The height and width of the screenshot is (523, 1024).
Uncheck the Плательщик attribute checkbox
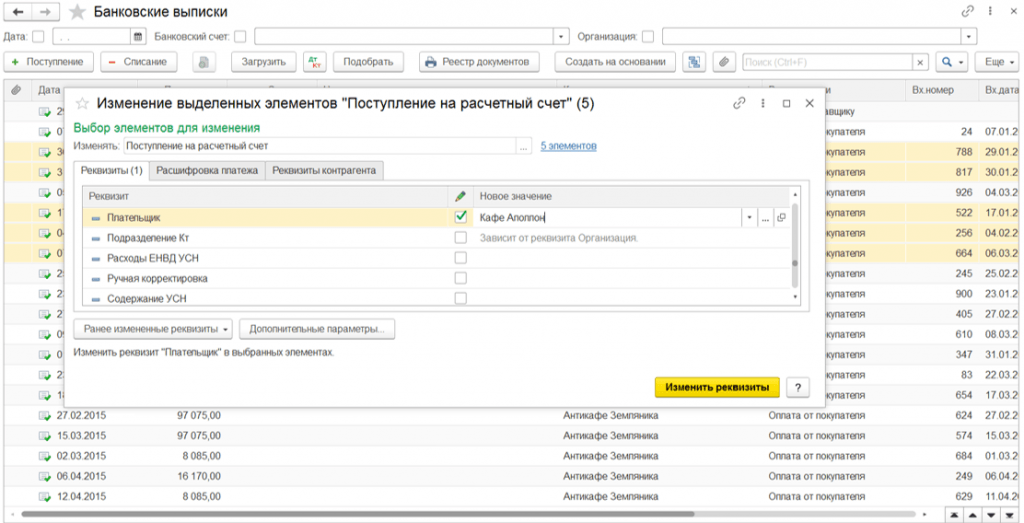pos(460,217)
